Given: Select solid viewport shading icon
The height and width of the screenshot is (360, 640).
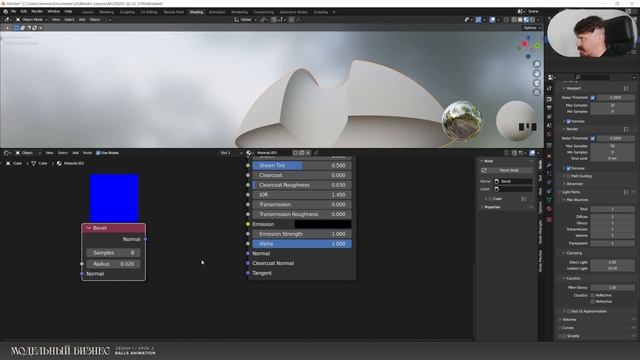Looking at the screenshot, I should point(520,20).
